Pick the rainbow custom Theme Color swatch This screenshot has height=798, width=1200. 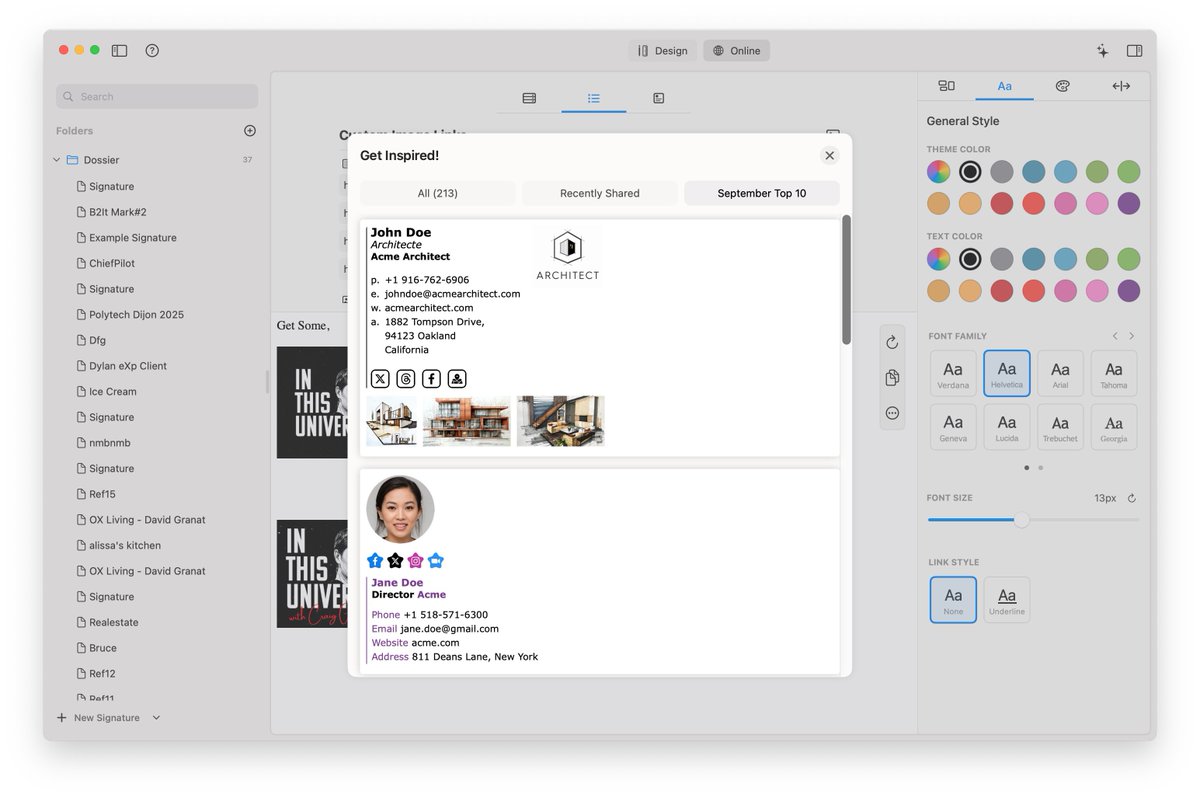tap(938, 171)
